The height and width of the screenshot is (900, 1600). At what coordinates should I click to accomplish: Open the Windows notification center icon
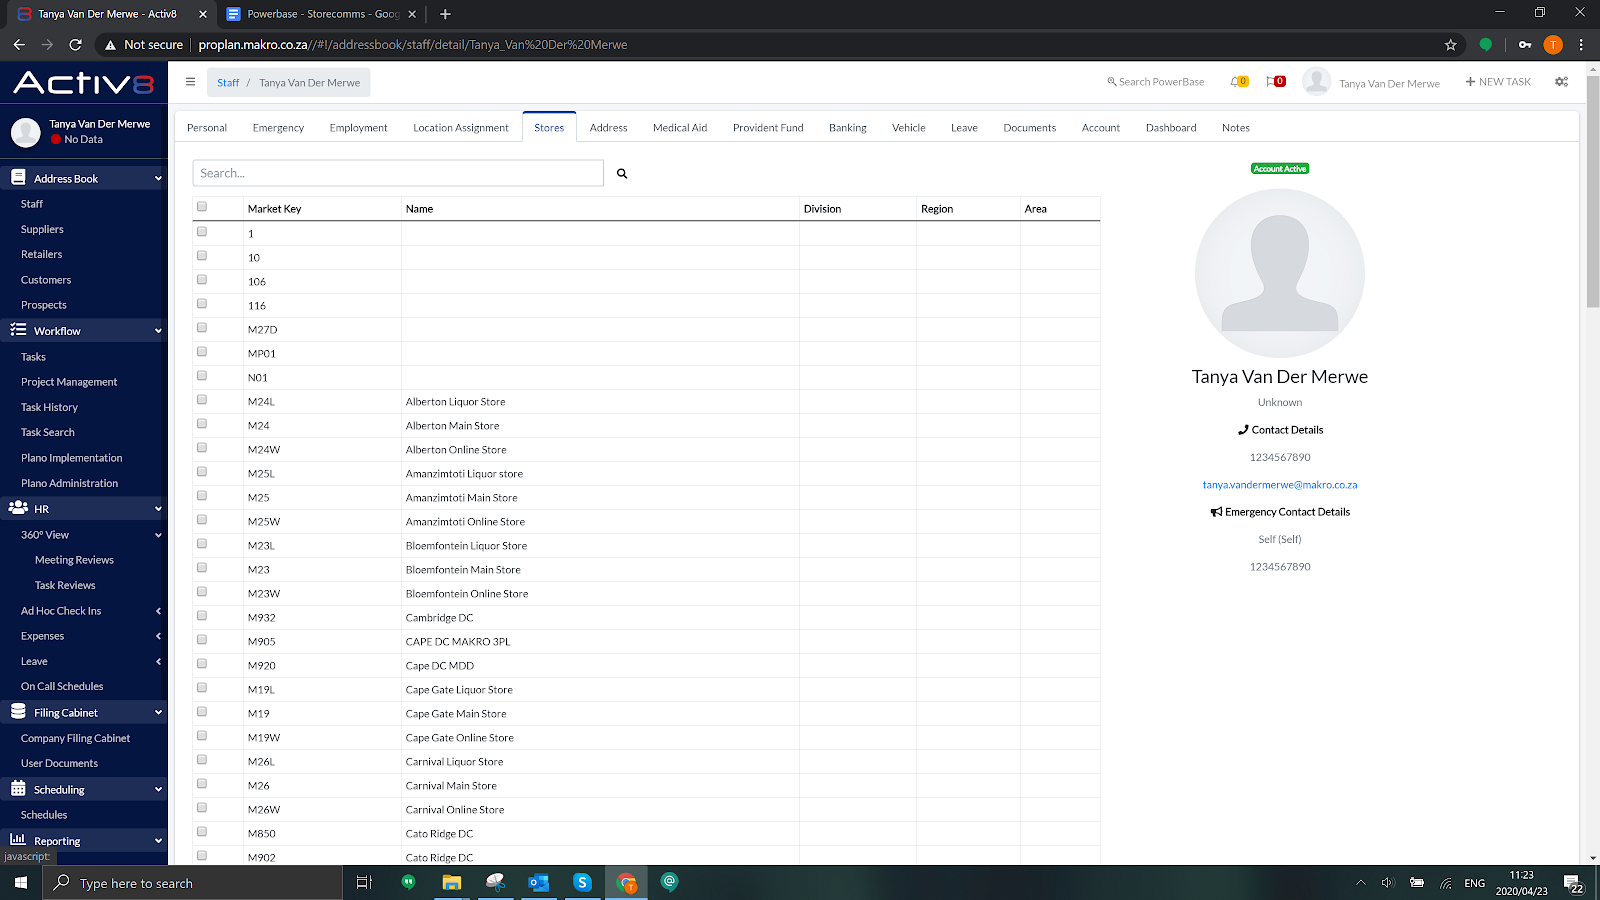1574,883
